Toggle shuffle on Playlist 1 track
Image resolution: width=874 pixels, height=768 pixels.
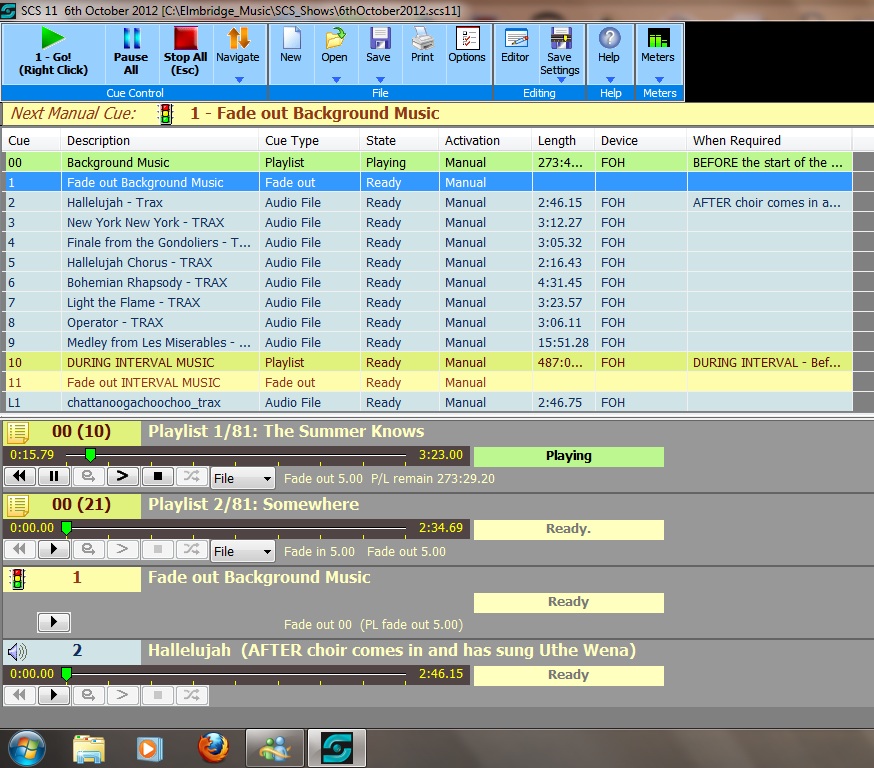(x=191, y=477)
